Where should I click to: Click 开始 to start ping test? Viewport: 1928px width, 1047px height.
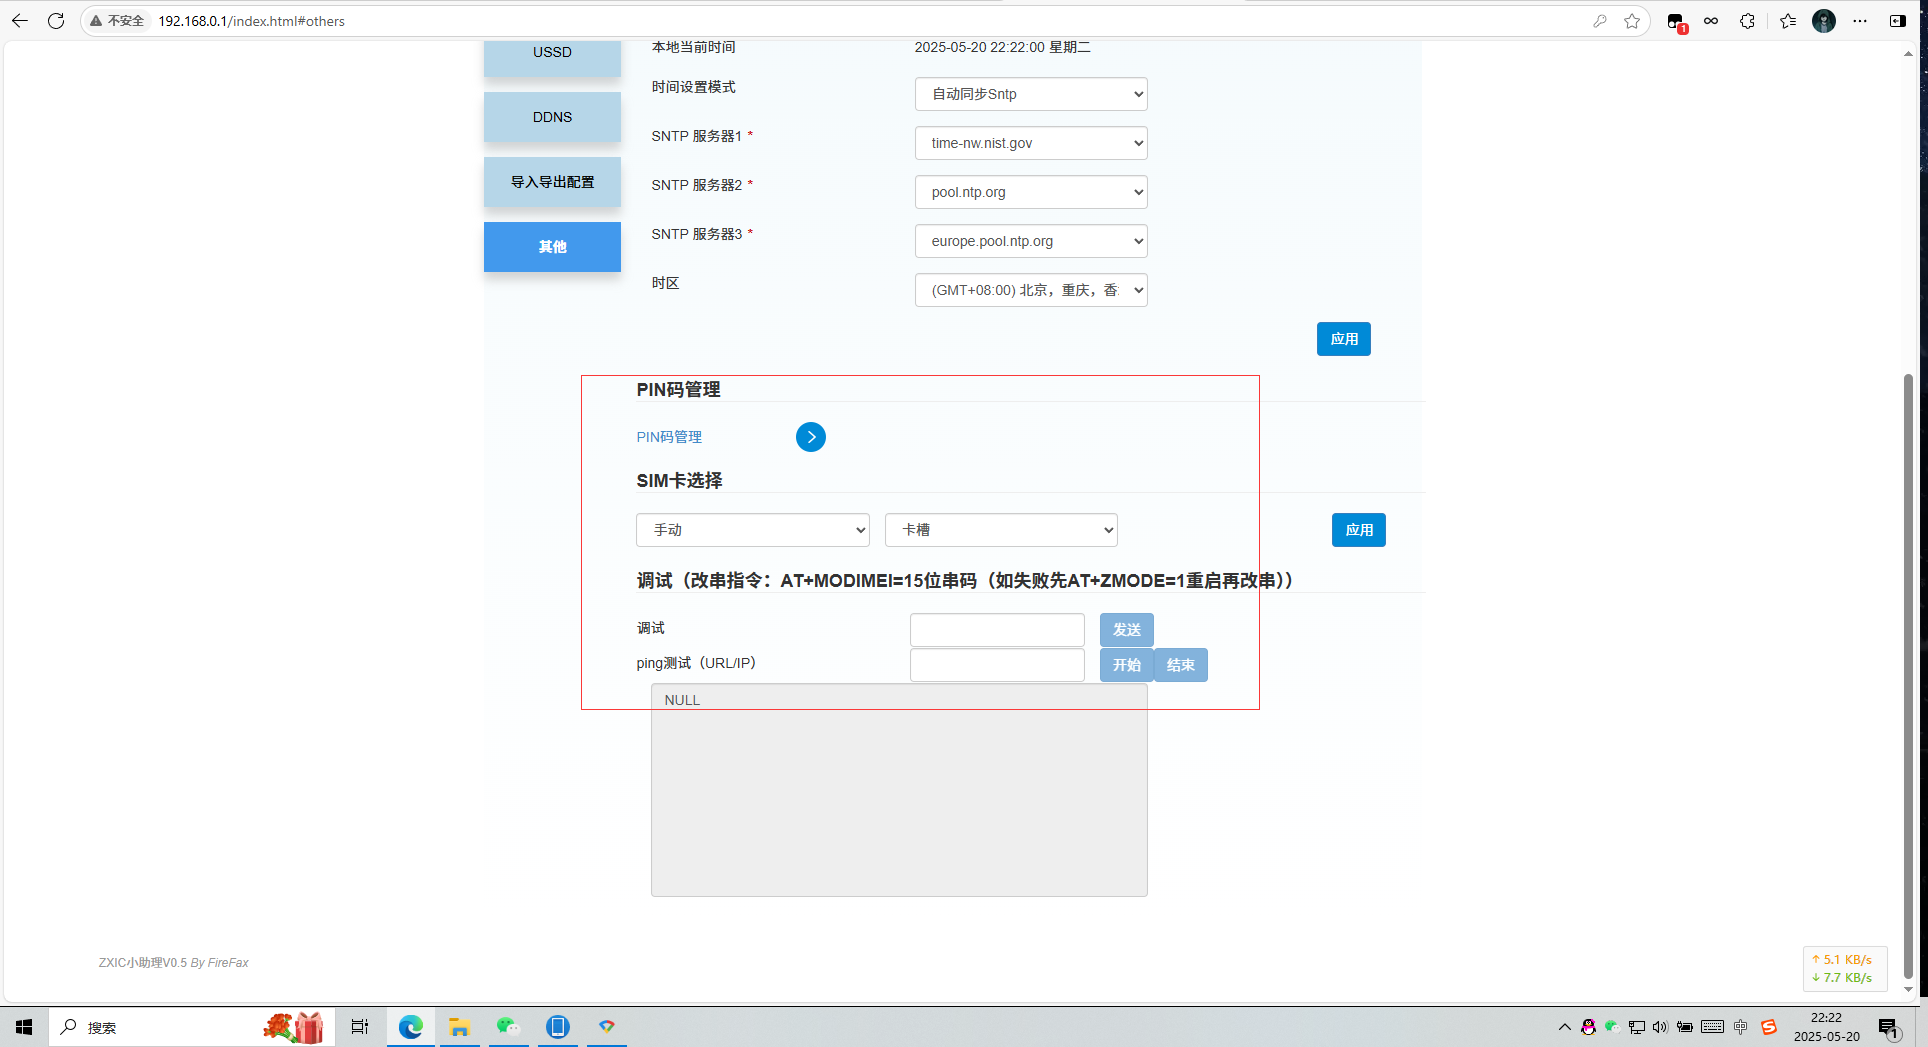coord(1126,665)
